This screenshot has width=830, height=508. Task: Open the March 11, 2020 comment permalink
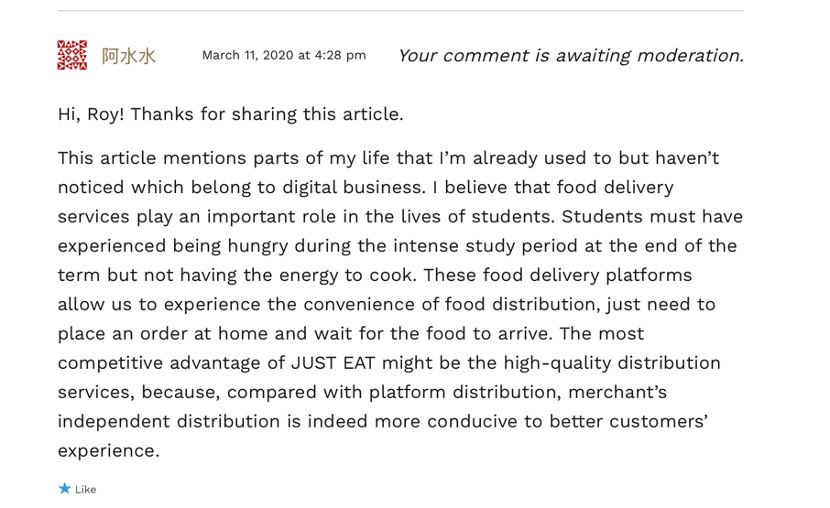click(x=283, y=56)
